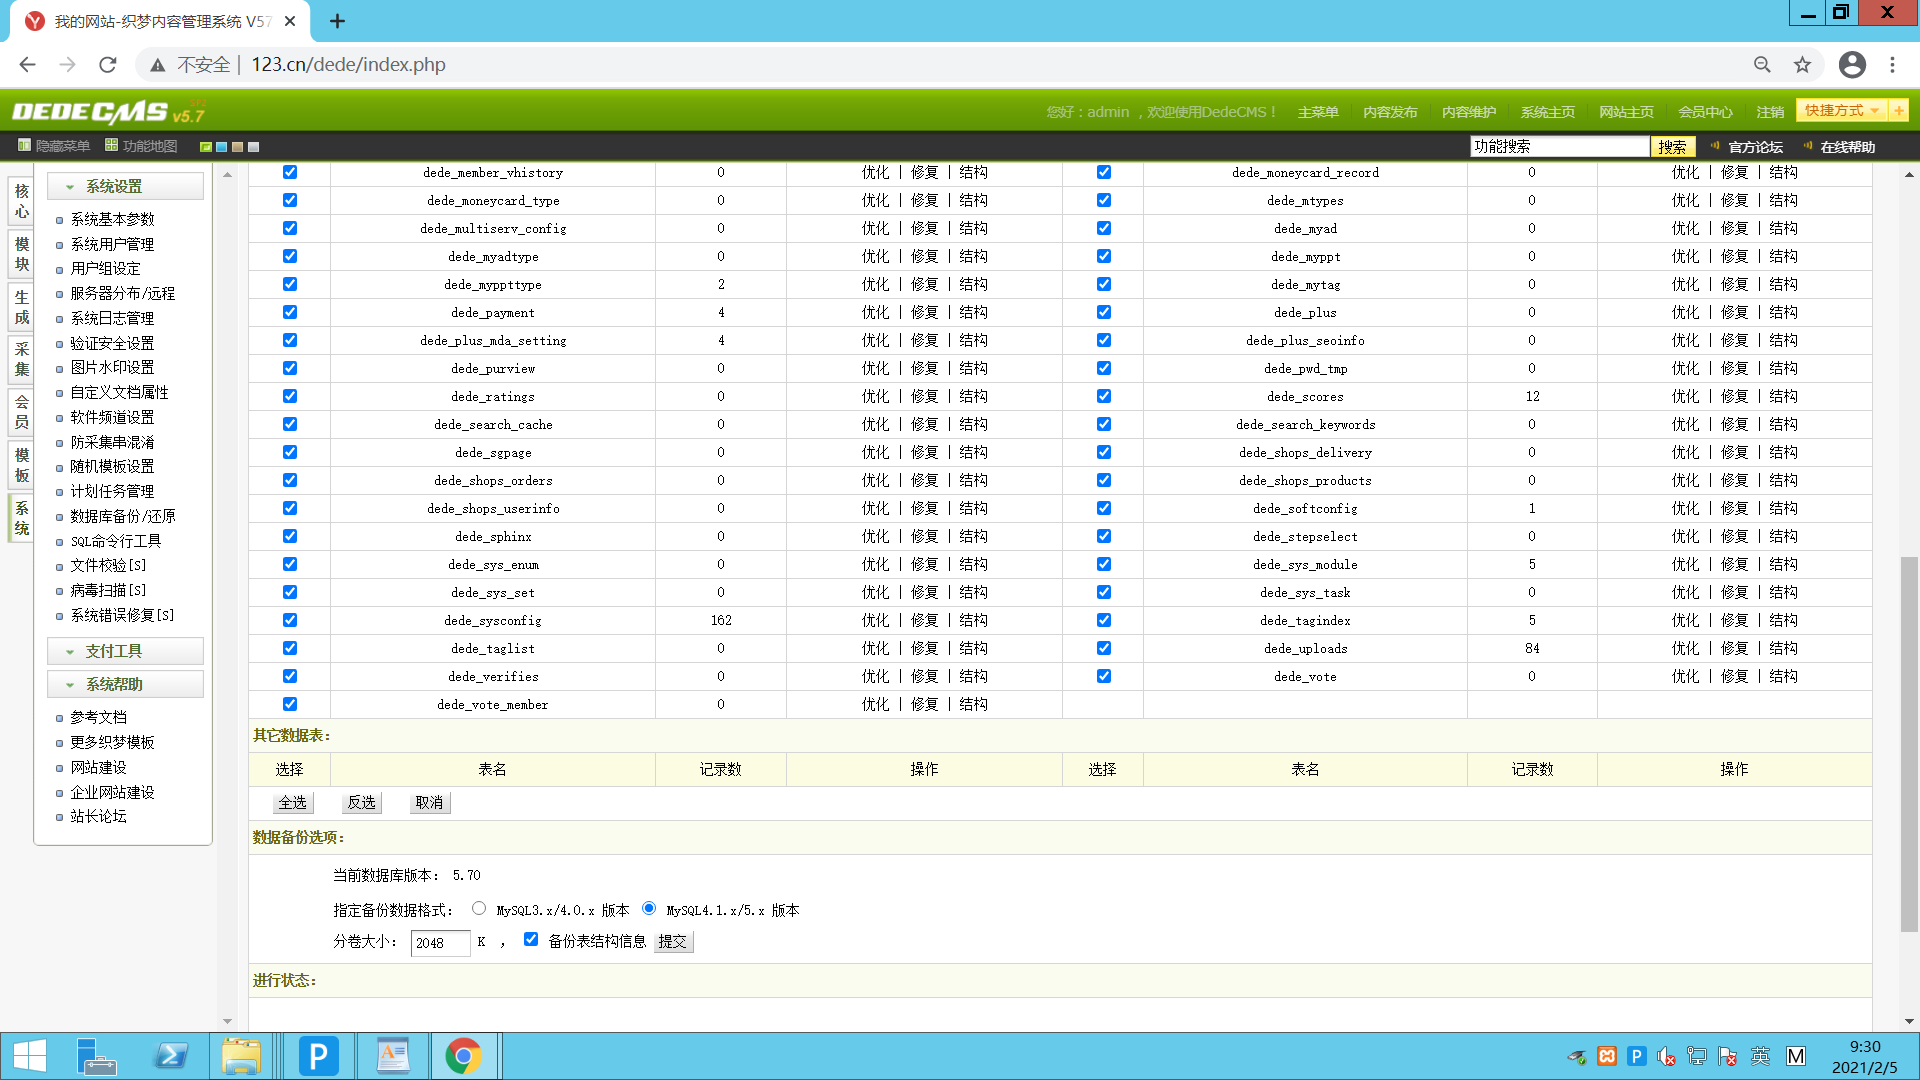Open the 功能地图 function map icon
The height and width of the screenshot is (1080, 1920).
(x=112, y=146)
